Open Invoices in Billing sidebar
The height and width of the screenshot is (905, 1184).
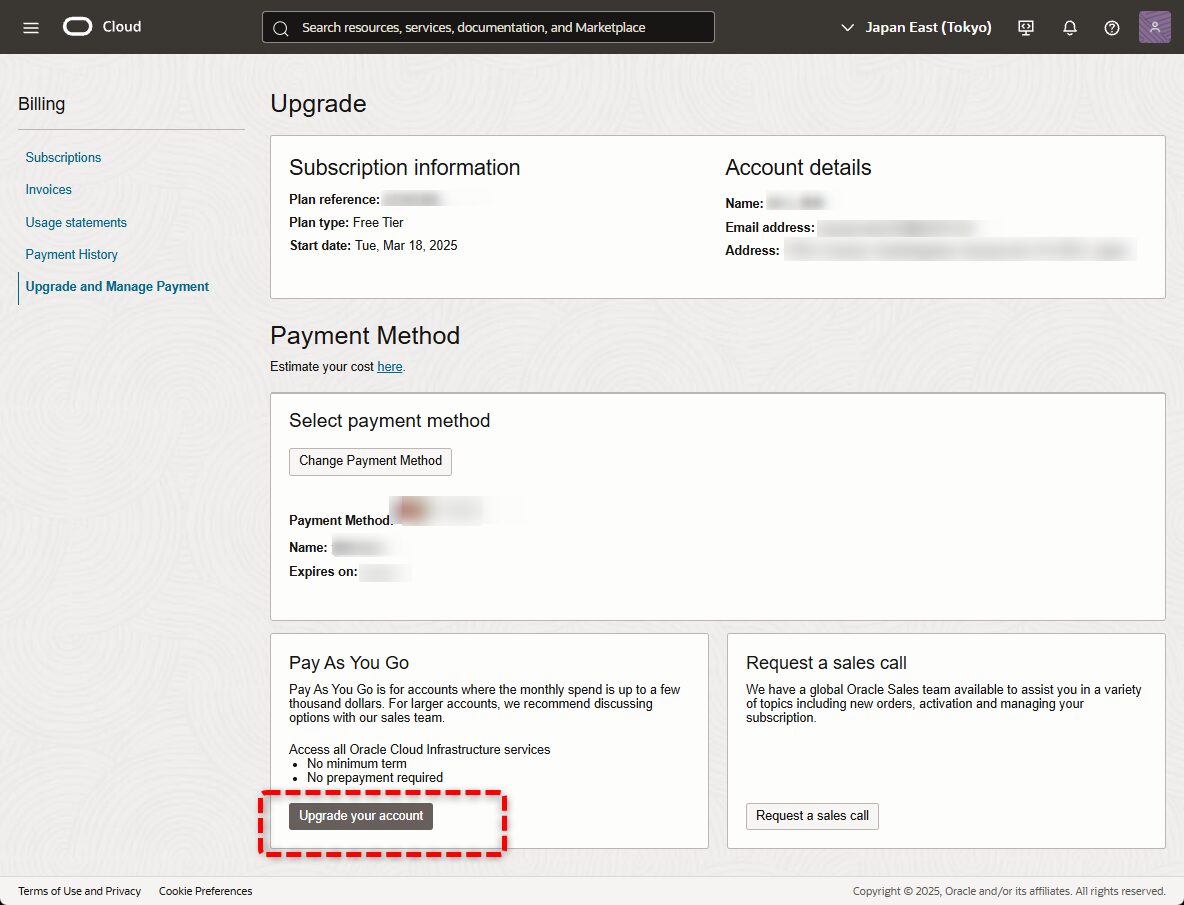(48, 189)
